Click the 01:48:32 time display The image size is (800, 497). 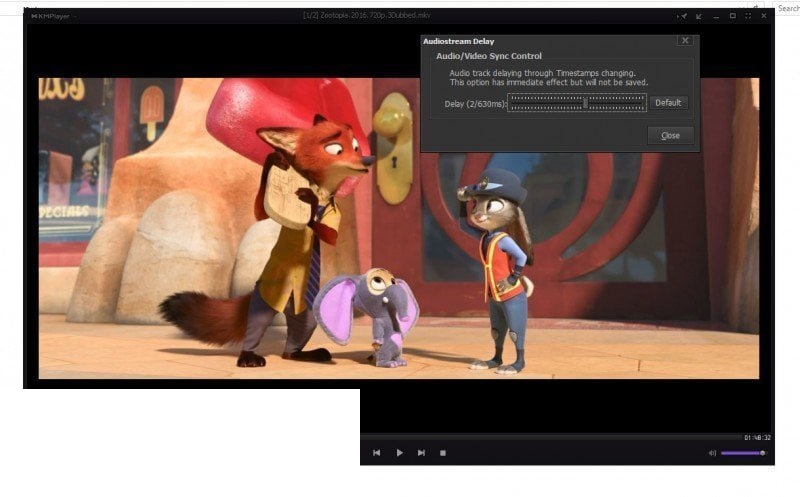[757, 437]
